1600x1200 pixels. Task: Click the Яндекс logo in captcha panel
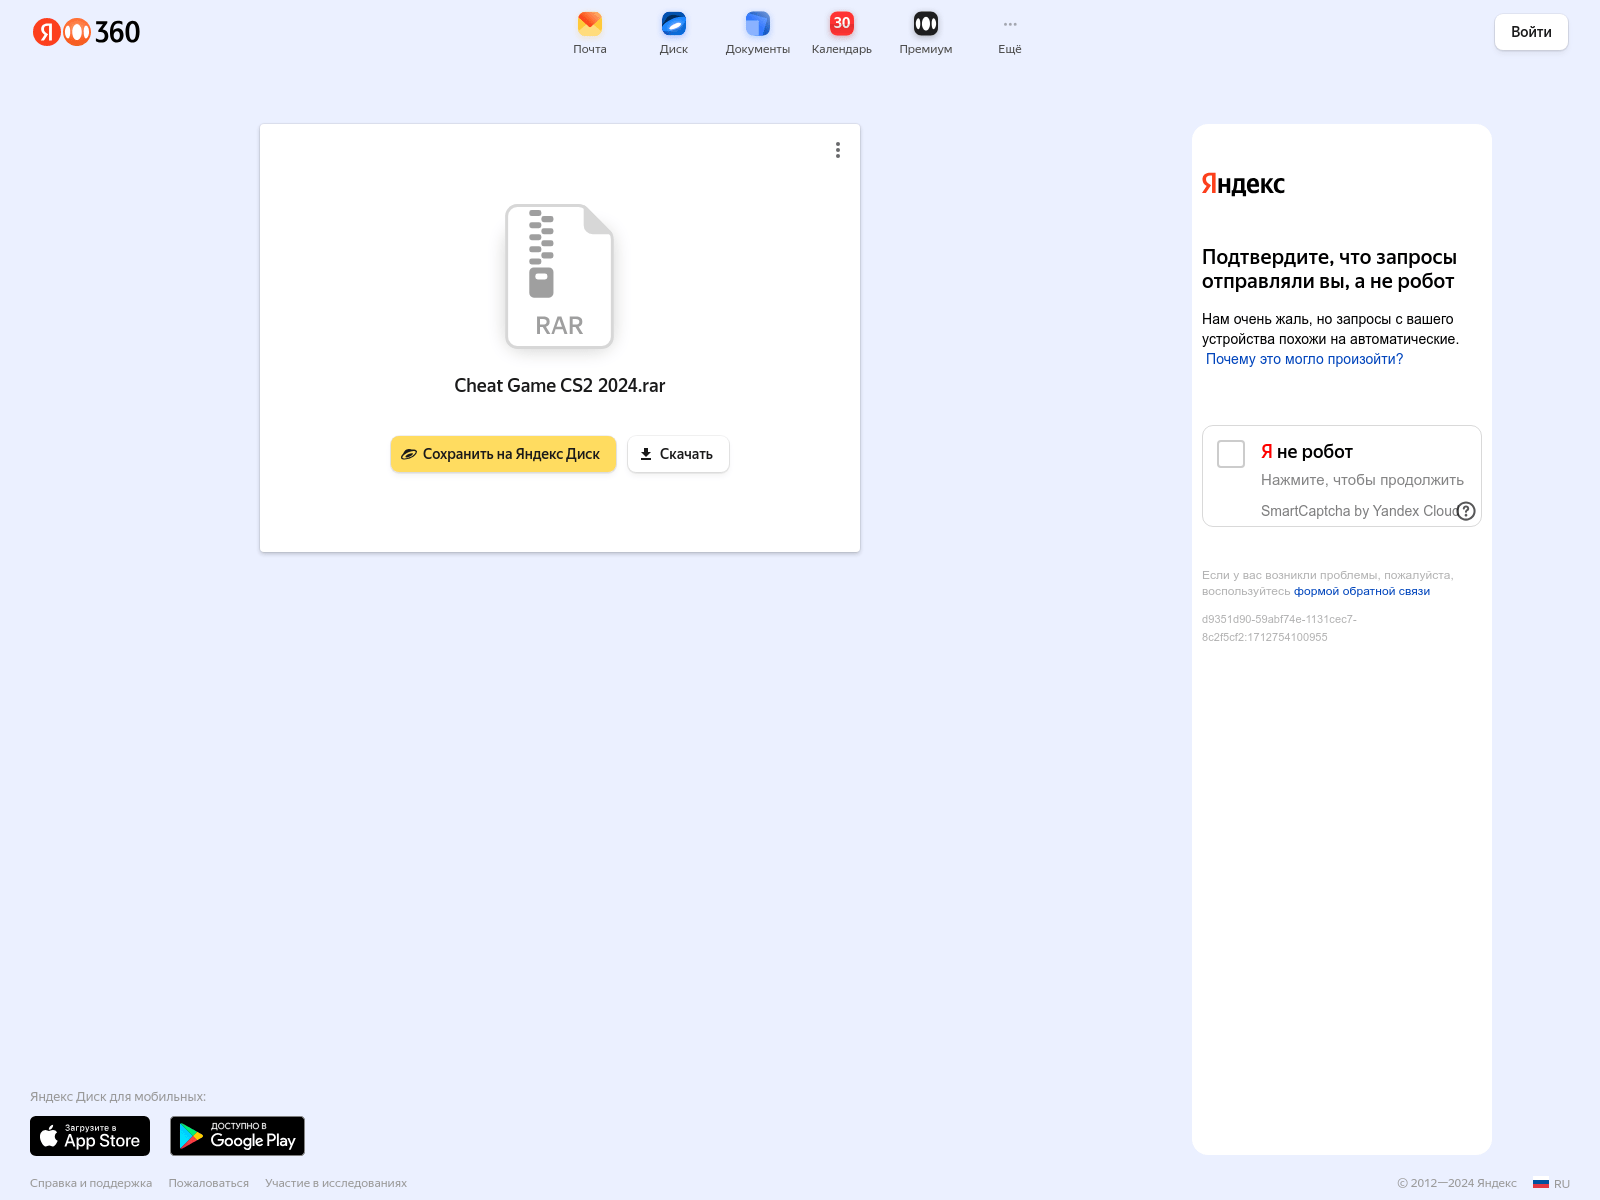[1243, 184]
